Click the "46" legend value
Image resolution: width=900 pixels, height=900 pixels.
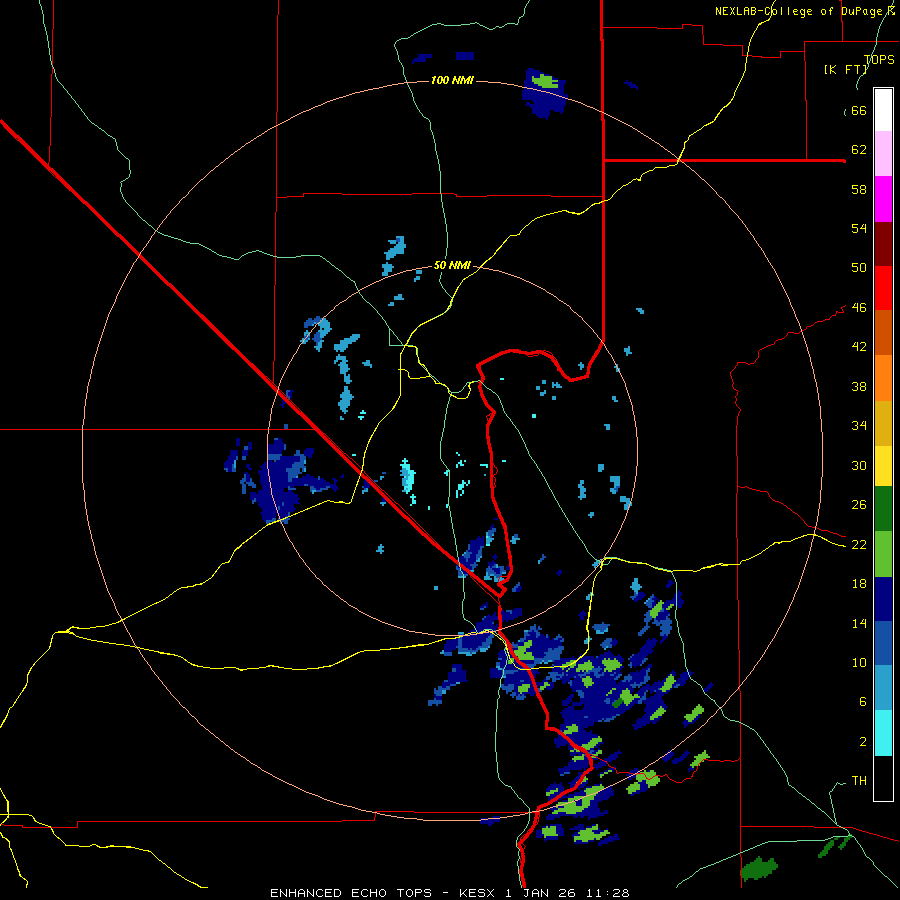pos(859,307)
